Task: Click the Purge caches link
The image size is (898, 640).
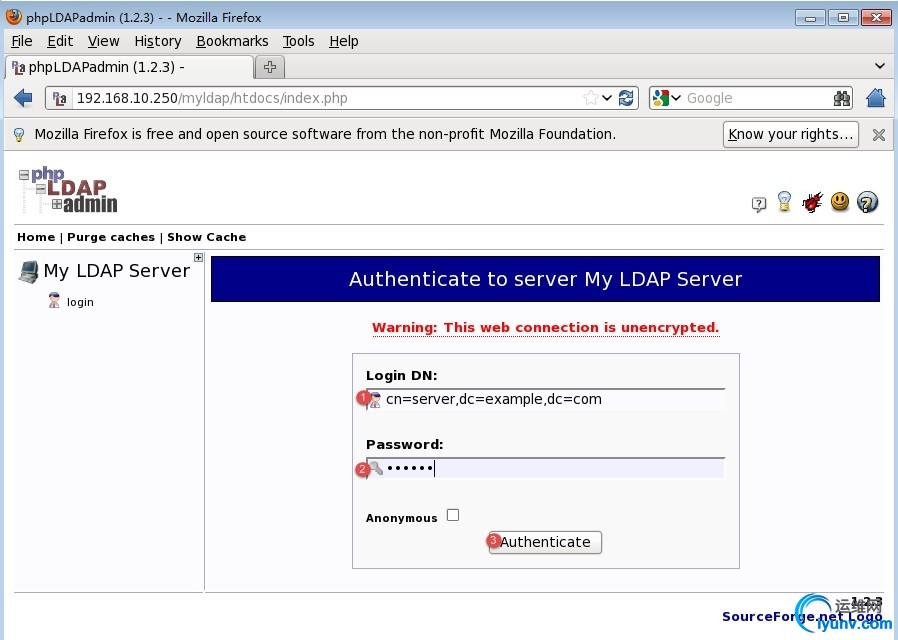Action: coord(111,237)
